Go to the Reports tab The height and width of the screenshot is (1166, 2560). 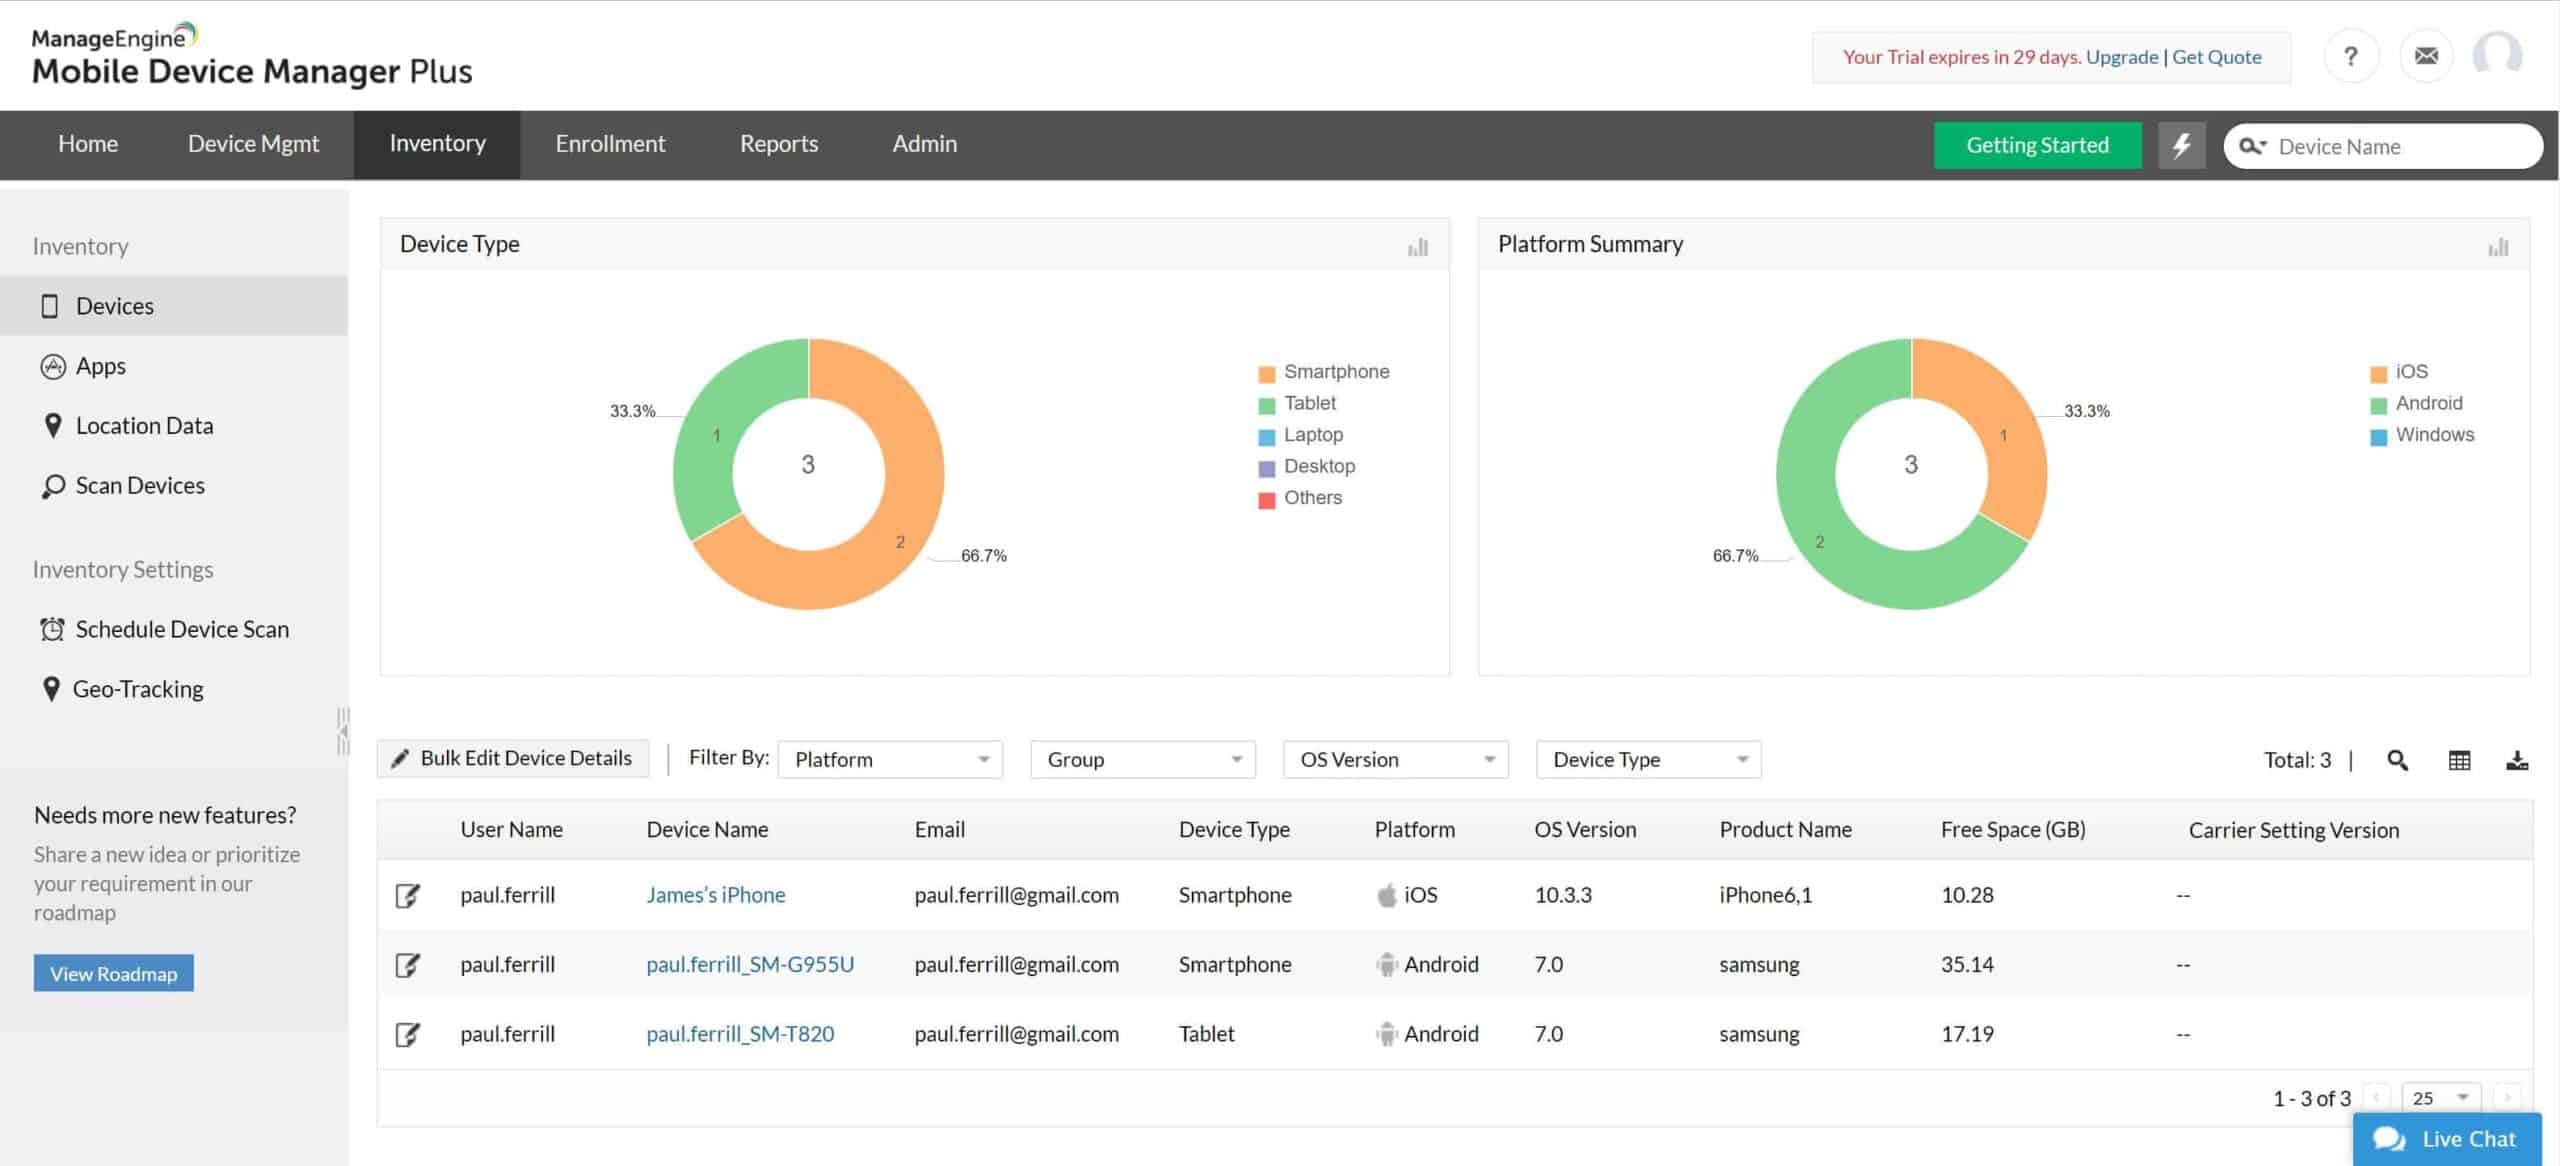point(779,144)
